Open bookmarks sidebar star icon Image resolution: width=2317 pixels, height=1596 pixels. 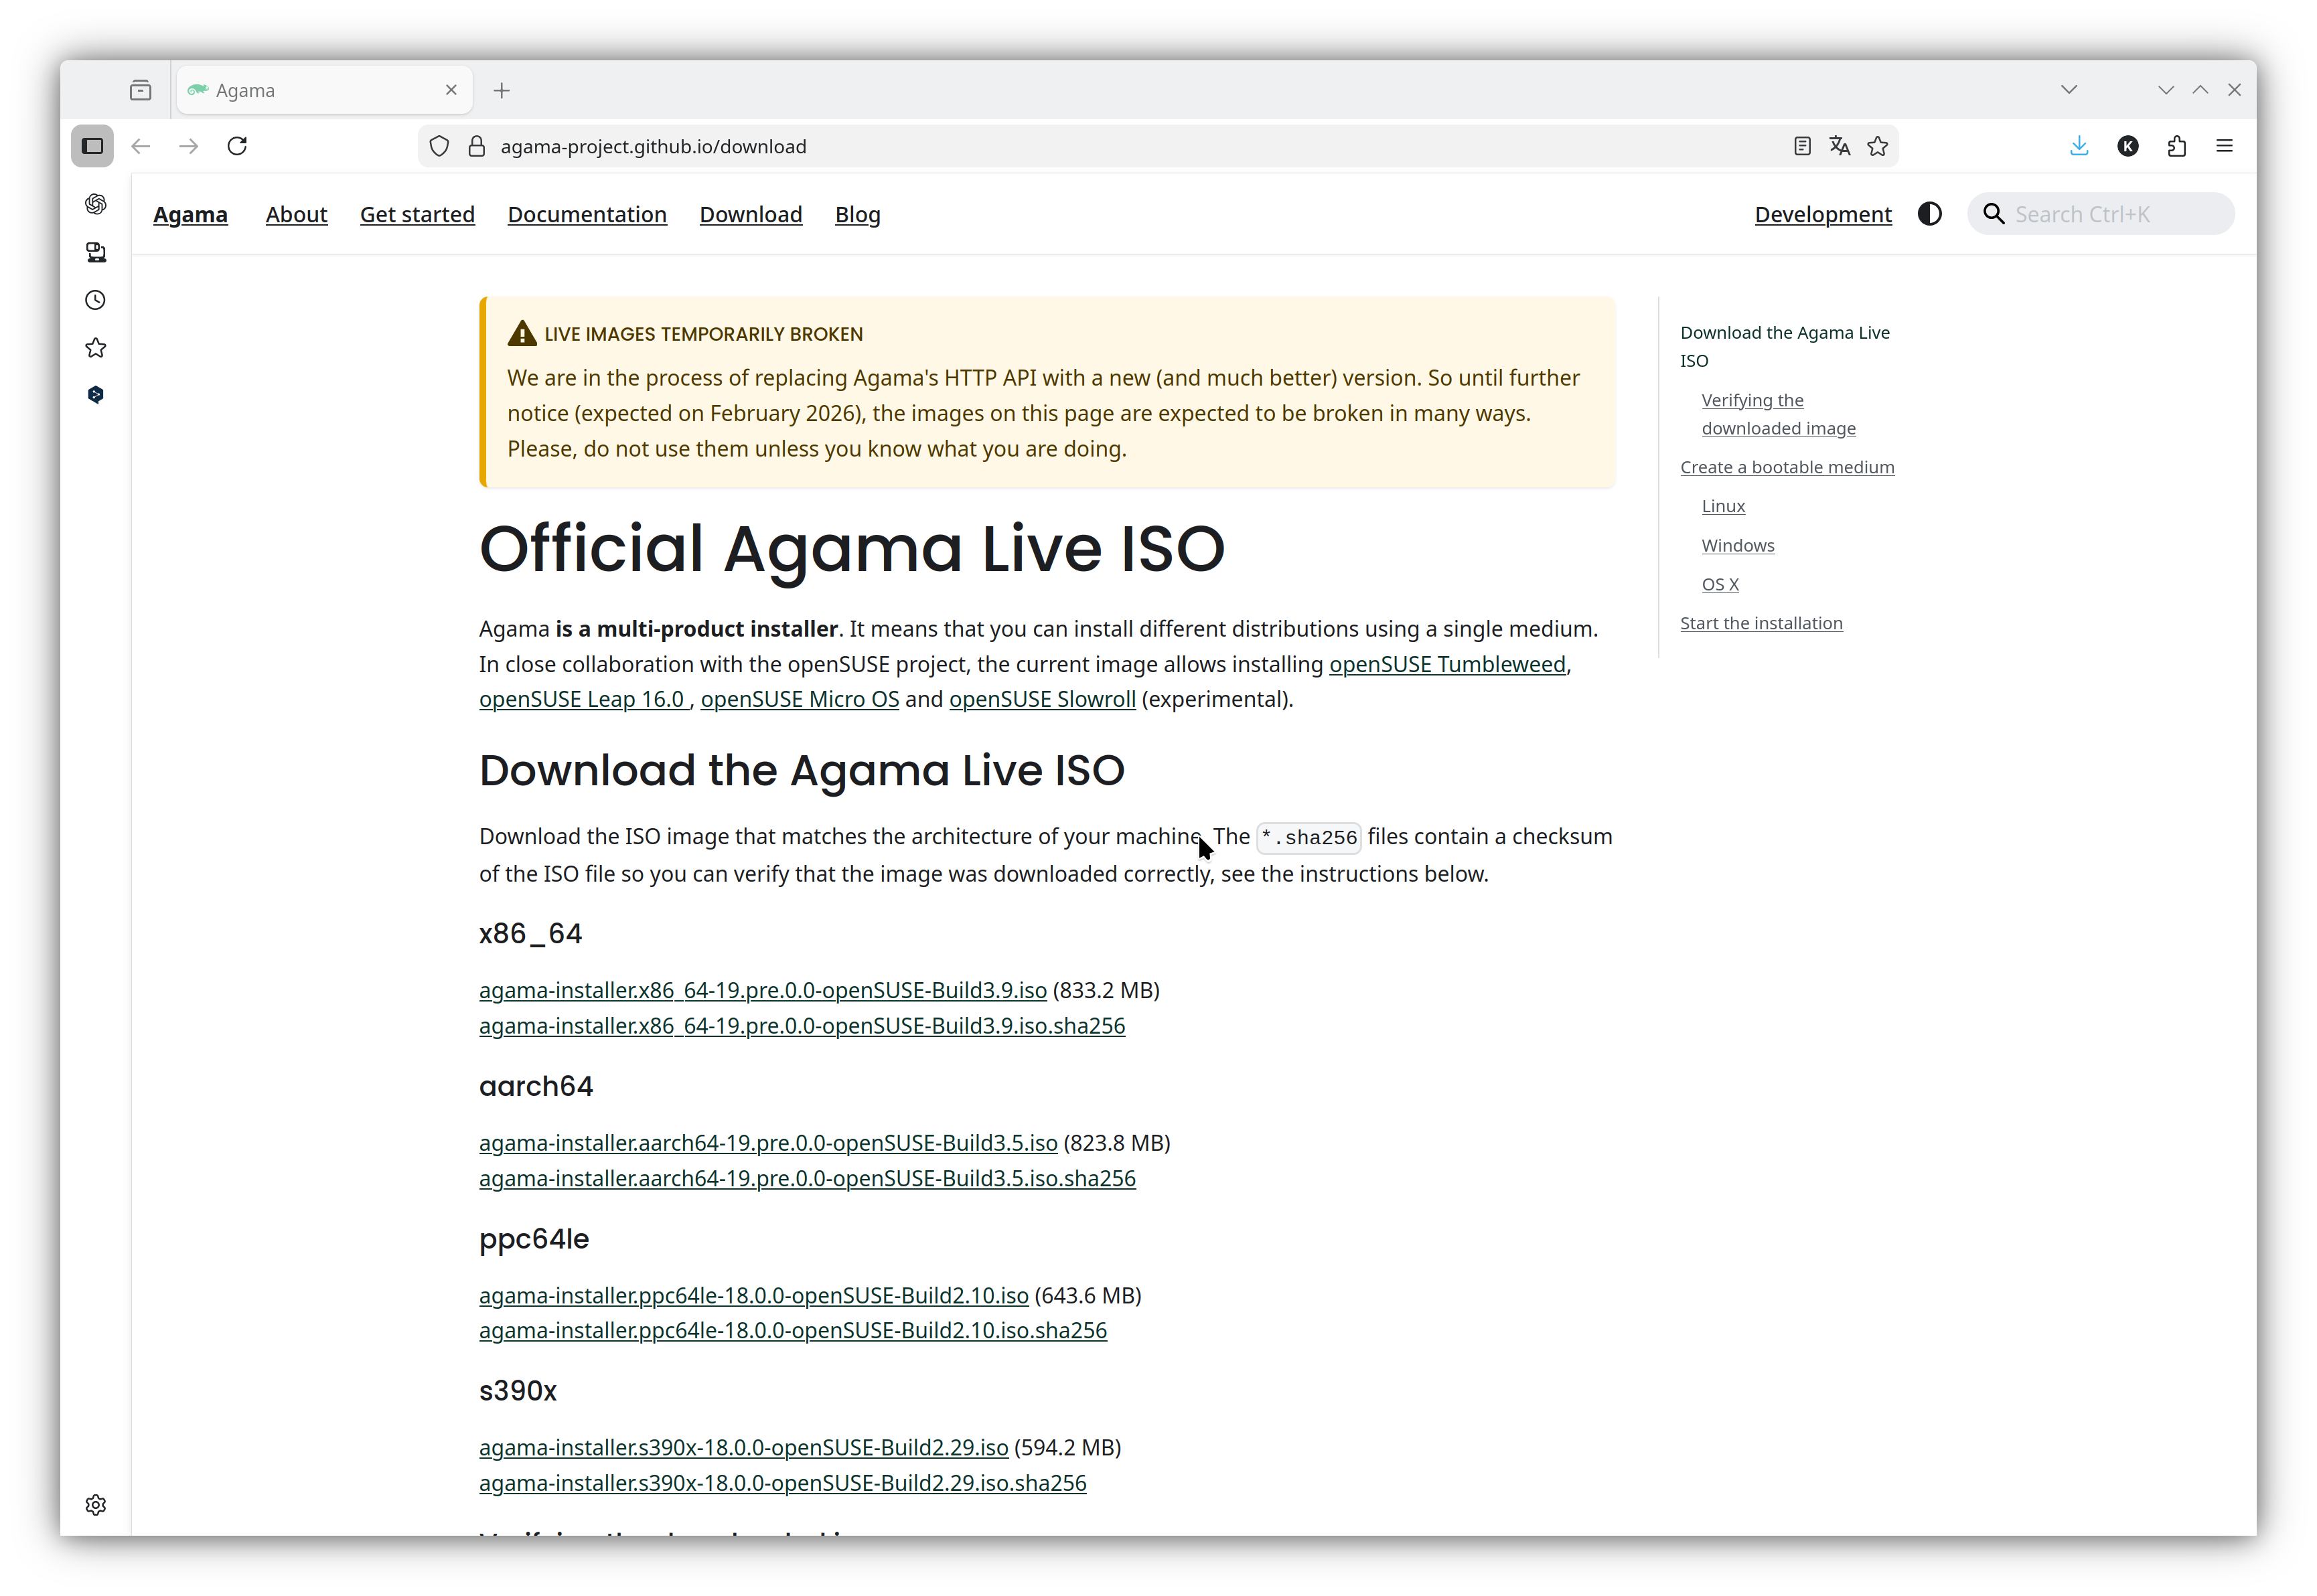pos(96,348)
